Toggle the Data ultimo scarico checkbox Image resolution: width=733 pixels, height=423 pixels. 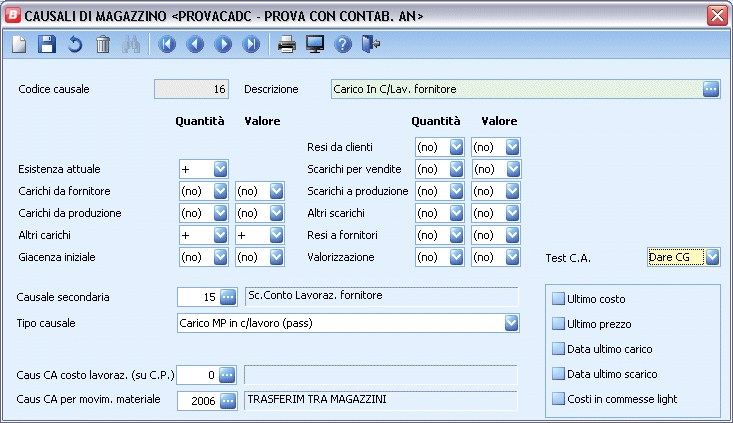pyautogui.click(x=558, y=373)
